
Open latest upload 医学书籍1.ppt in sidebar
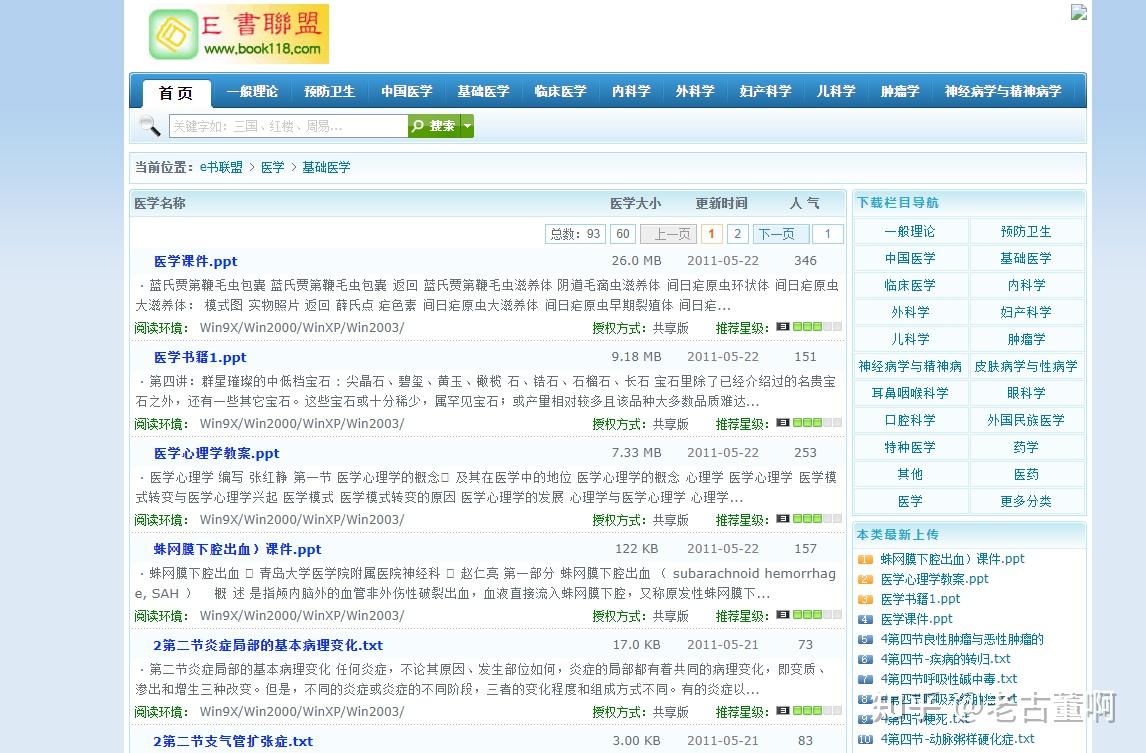(920, 599)
